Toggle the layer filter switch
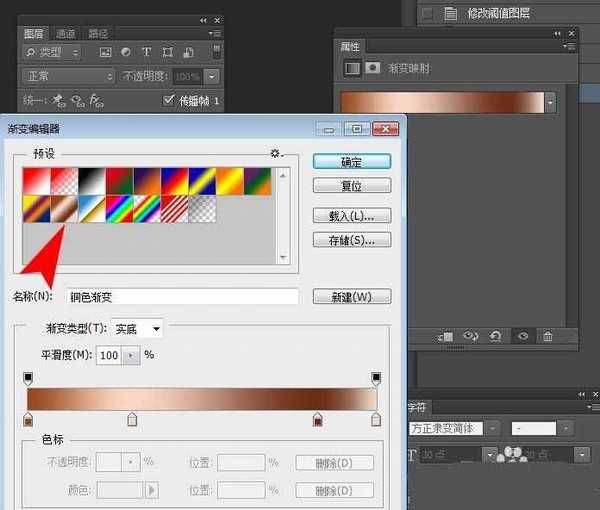 click(215, 51)
